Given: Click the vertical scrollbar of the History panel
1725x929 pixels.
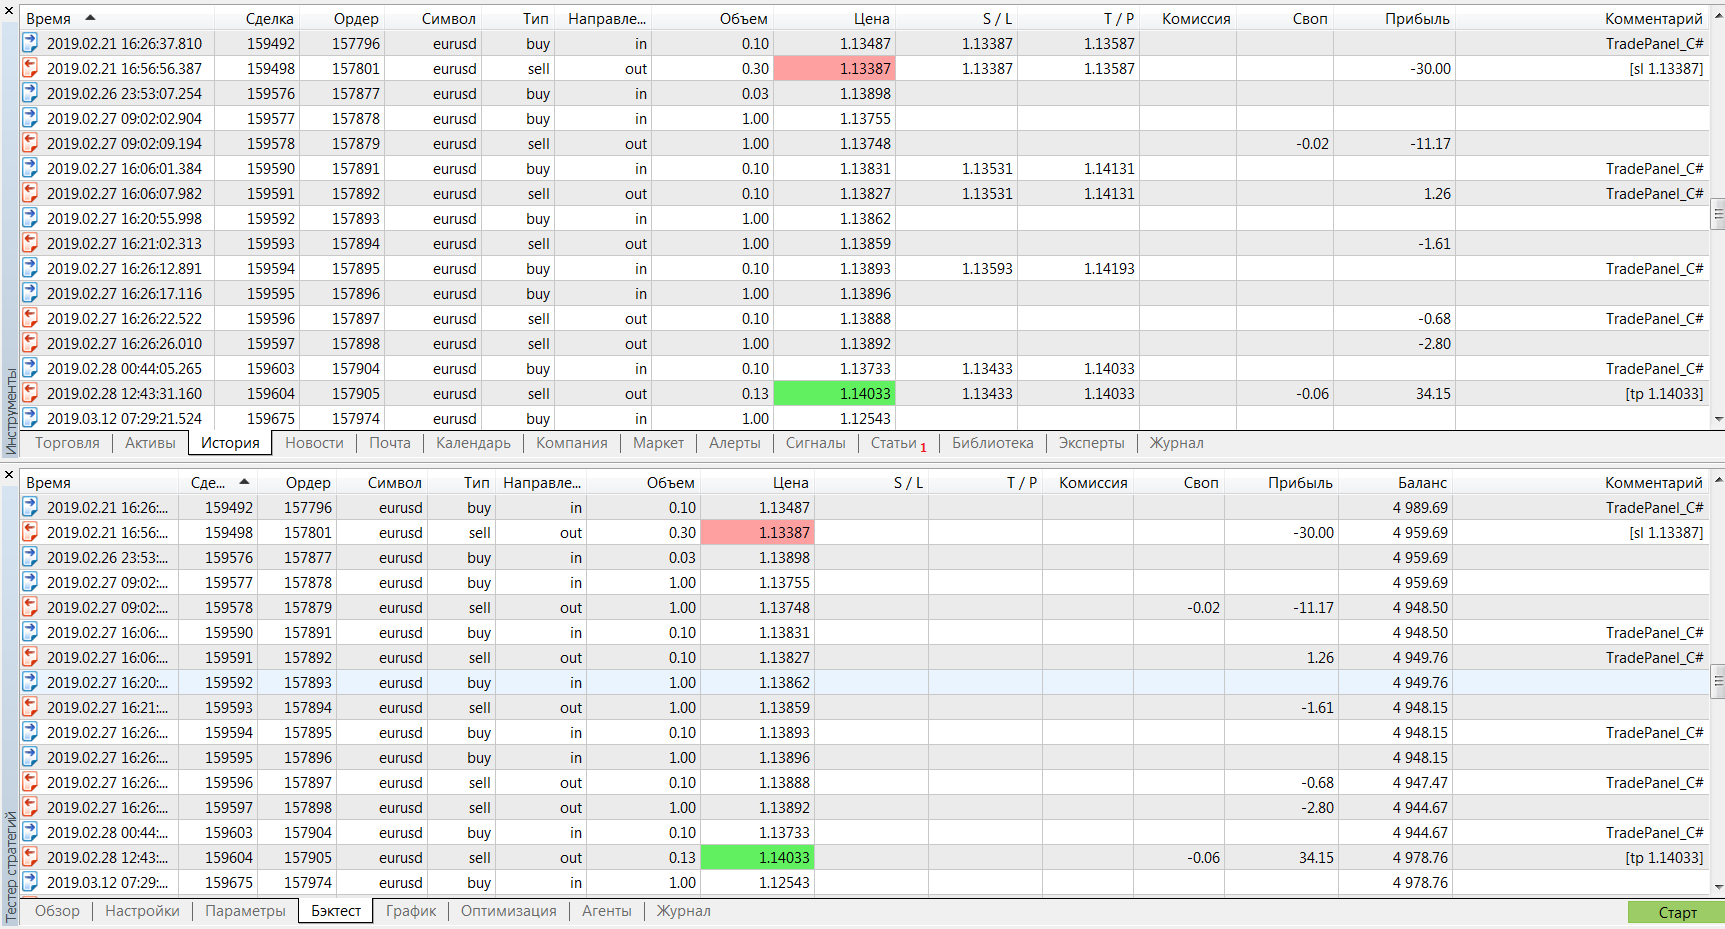Looking at the screenshot, I should 1718,212.
